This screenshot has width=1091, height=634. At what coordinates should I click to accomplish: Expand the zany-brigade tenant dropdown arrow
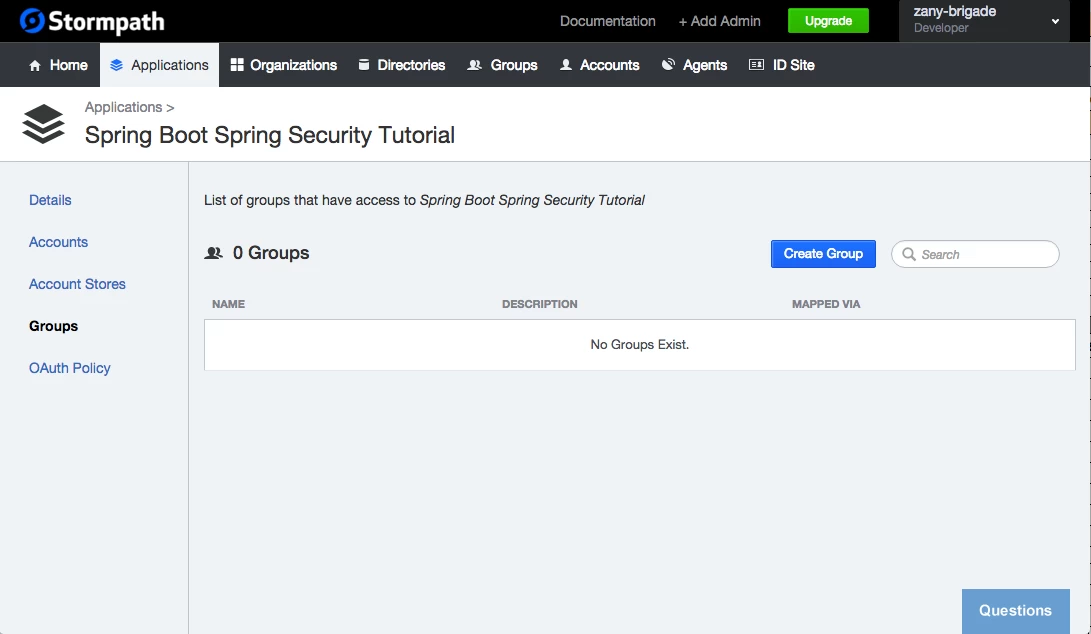click(1055, 21)
